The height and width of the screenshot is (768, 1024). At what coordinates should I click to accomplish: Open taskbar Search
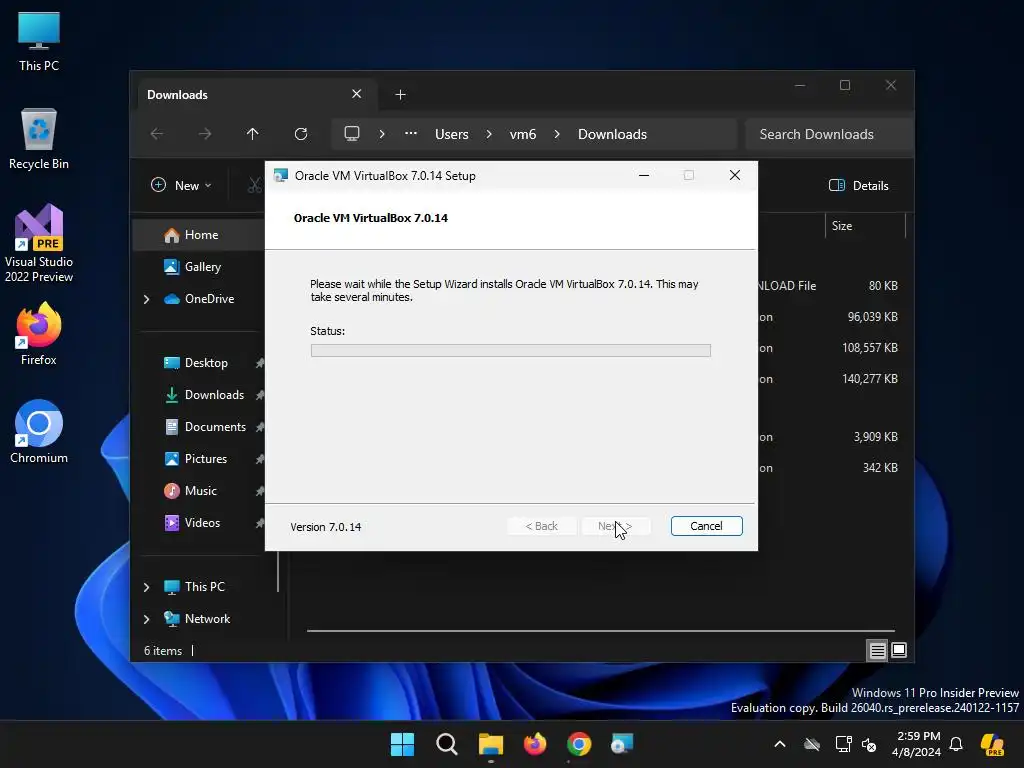tap(447, 744)
